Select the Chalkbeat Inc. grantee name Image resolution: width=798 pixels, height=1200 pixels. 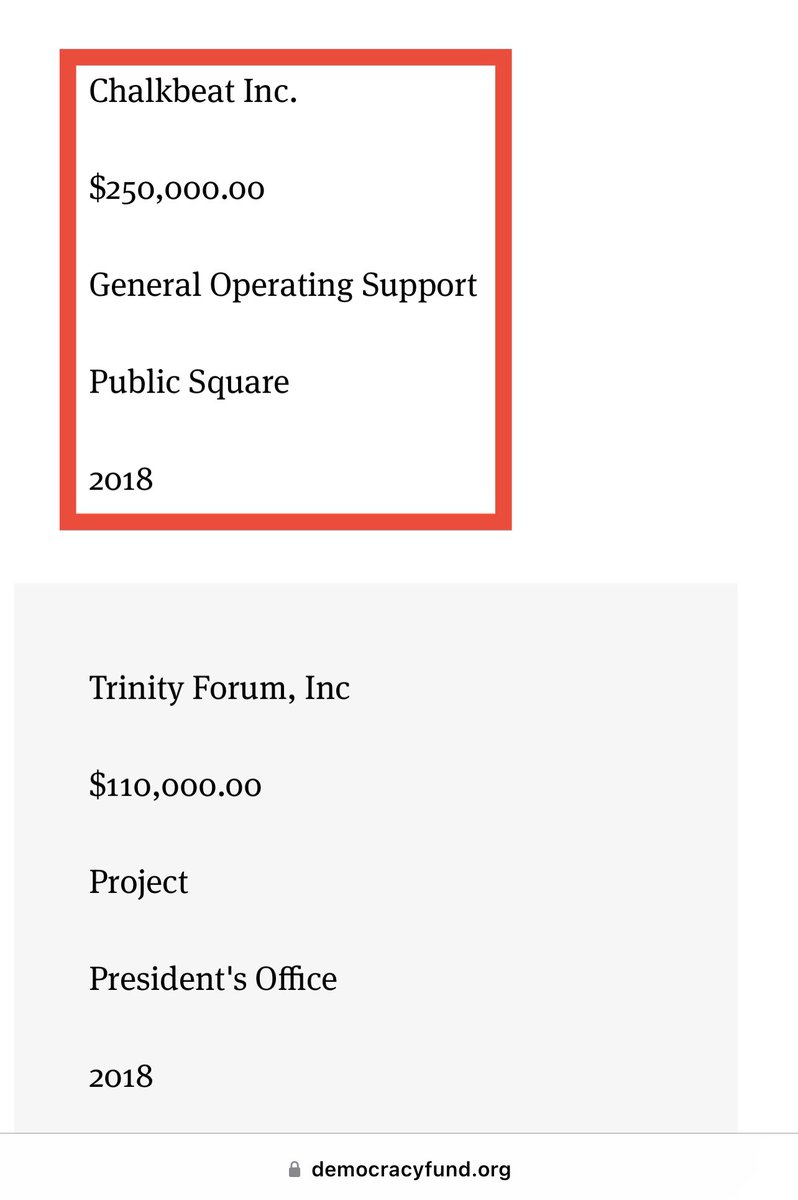(193, 92)
